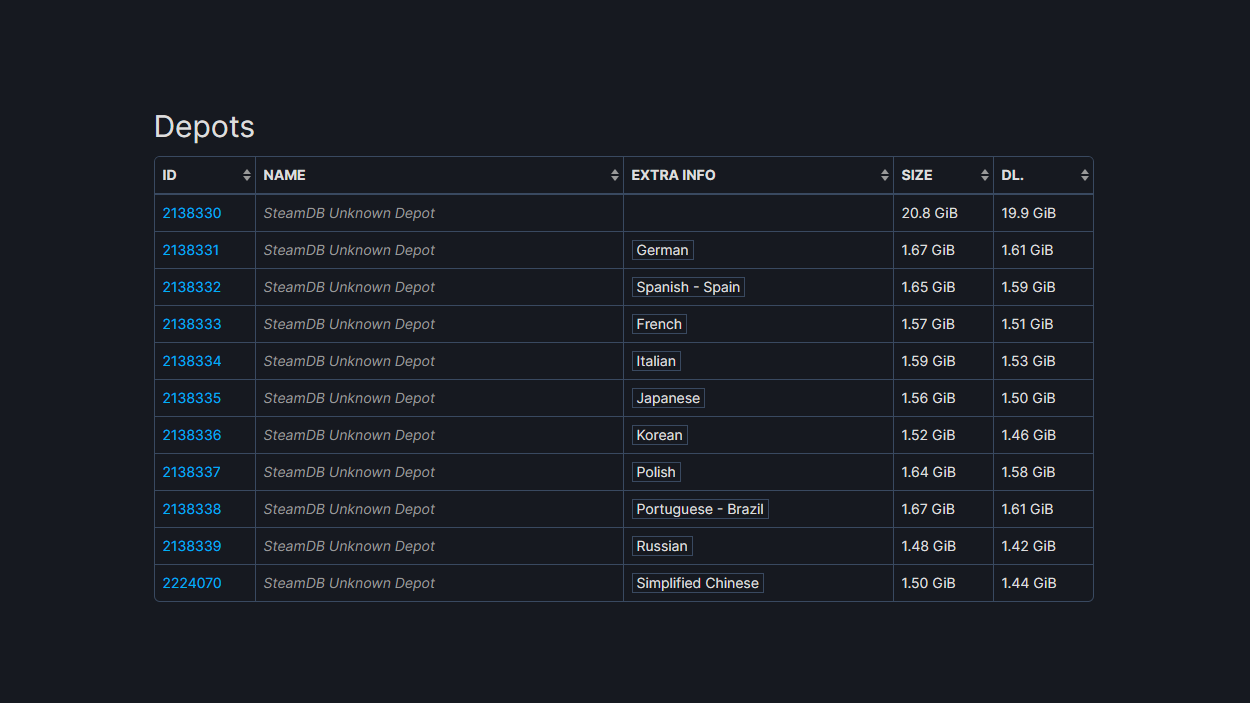1250x703 pixels.
Task: Open depot 2138337 link
Action: pos(191,472)
